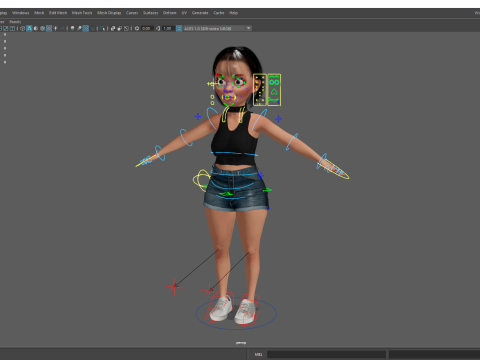Open the Deform menu

[x=169, y=13]
